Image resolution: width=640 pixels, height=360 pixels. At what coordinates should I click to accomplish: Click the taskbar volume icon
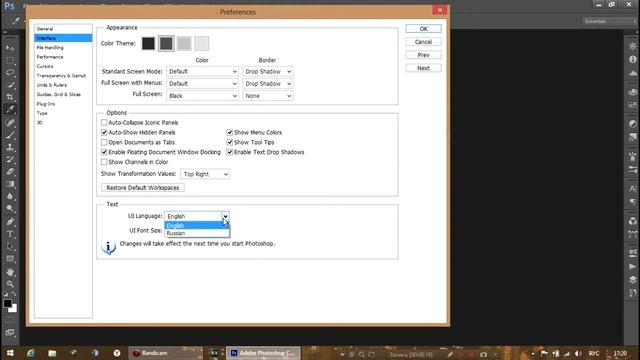578,353
